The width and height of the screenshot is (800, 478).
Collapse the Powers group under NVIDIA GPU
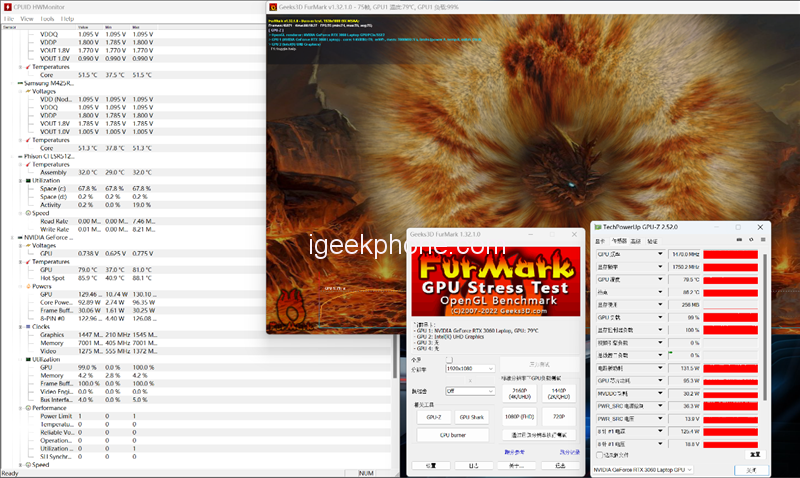click(20, 284)
